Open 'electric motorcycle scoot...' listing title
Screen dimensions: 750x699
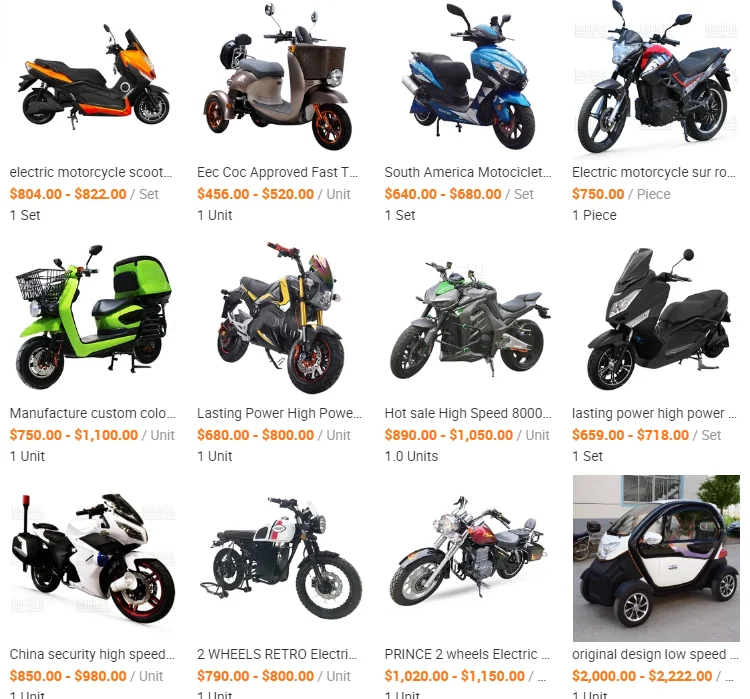(x=91, y=172)
